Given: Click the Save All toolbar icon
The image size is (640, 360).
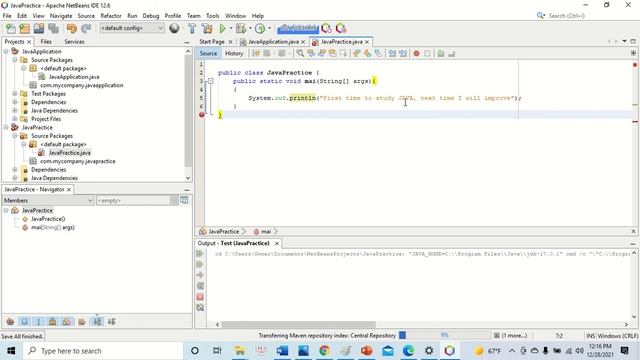Looking at the screenshot, I should [x=53, y=28].
